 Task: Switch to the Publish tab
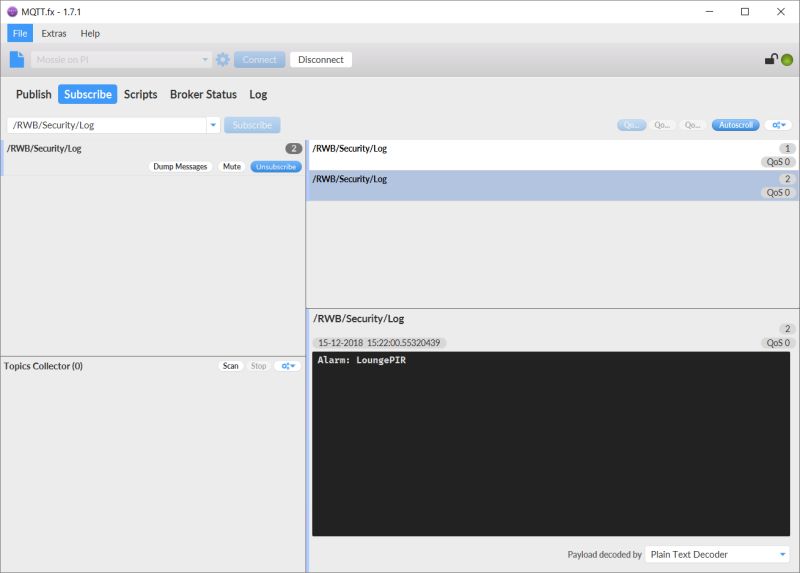click(34, 94)
